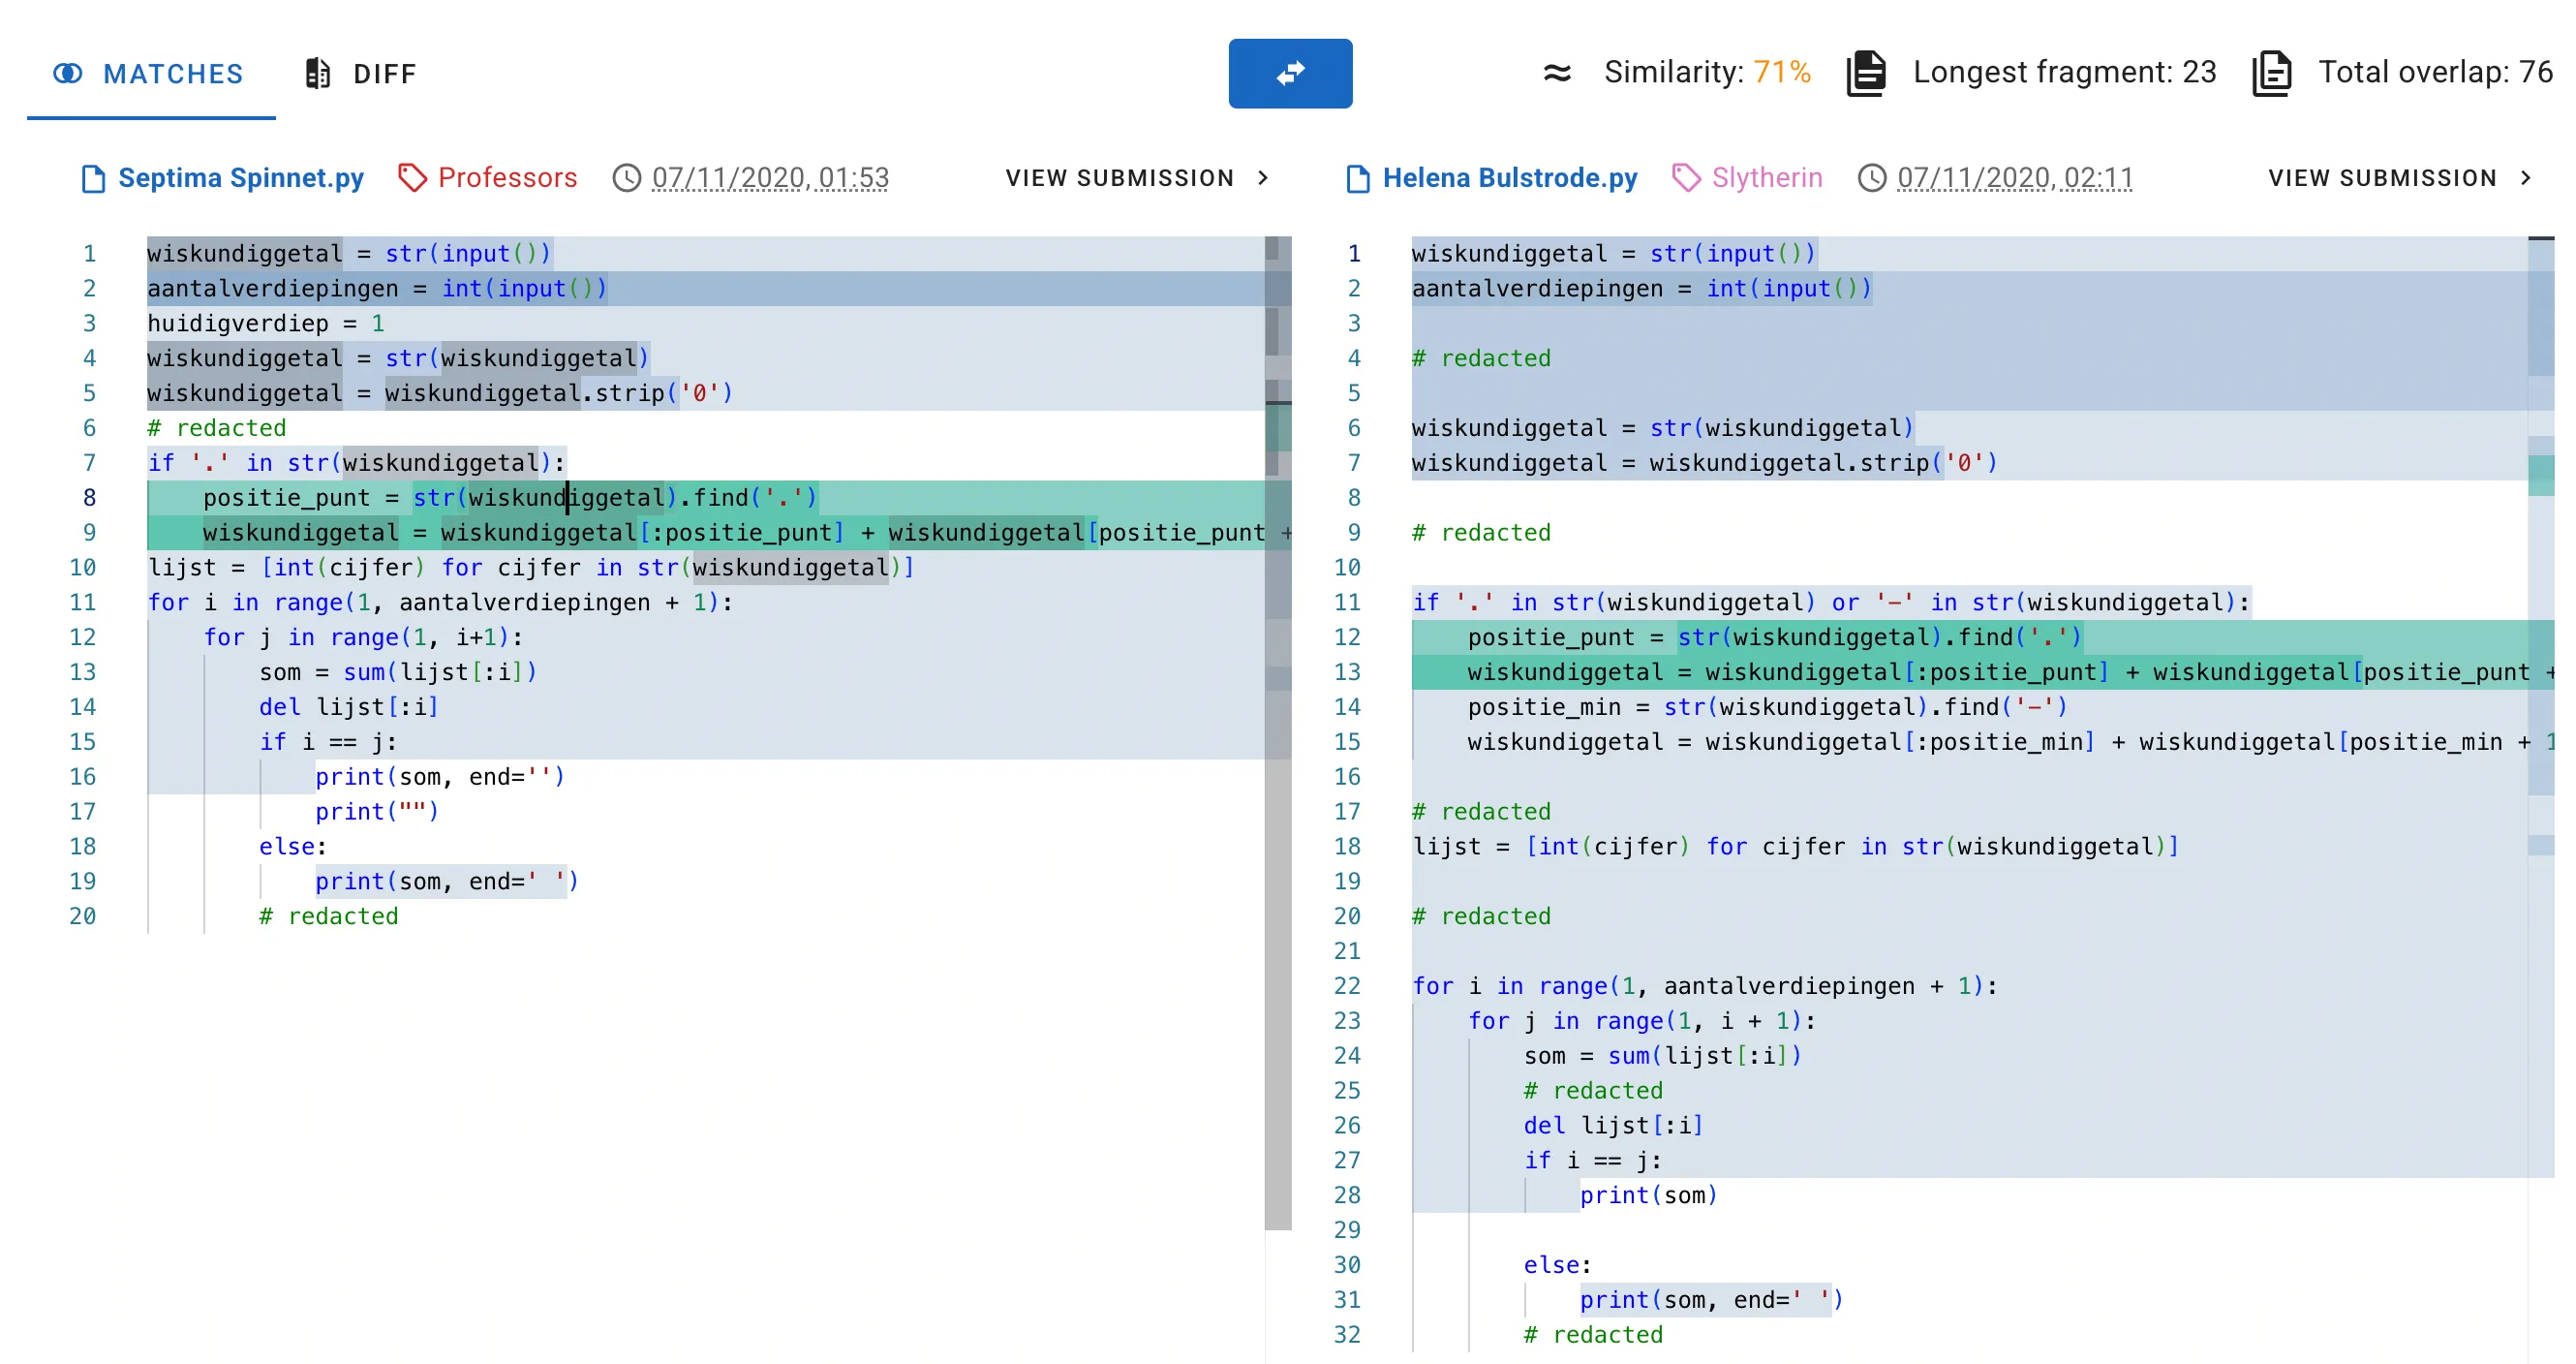Click left pane print(som, end='') line

(440, 777)
